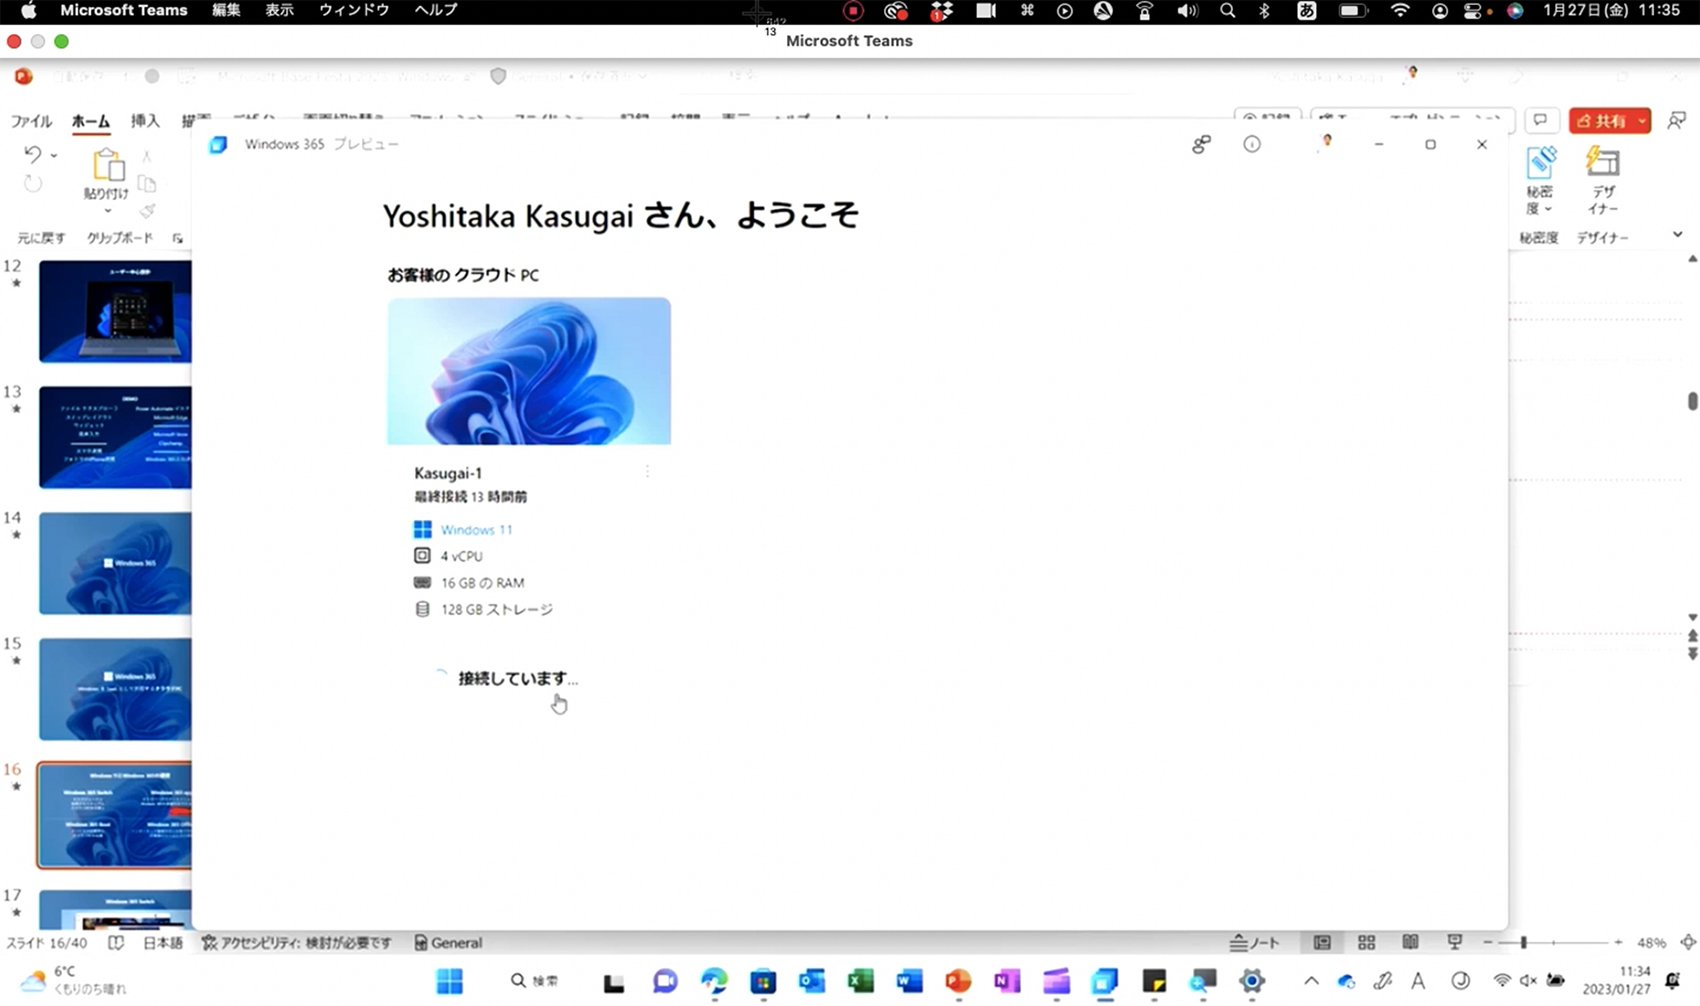Switch to PowerPoint Normal view icon
Screen dimensions: 1700x1006
click(1322, 942)
